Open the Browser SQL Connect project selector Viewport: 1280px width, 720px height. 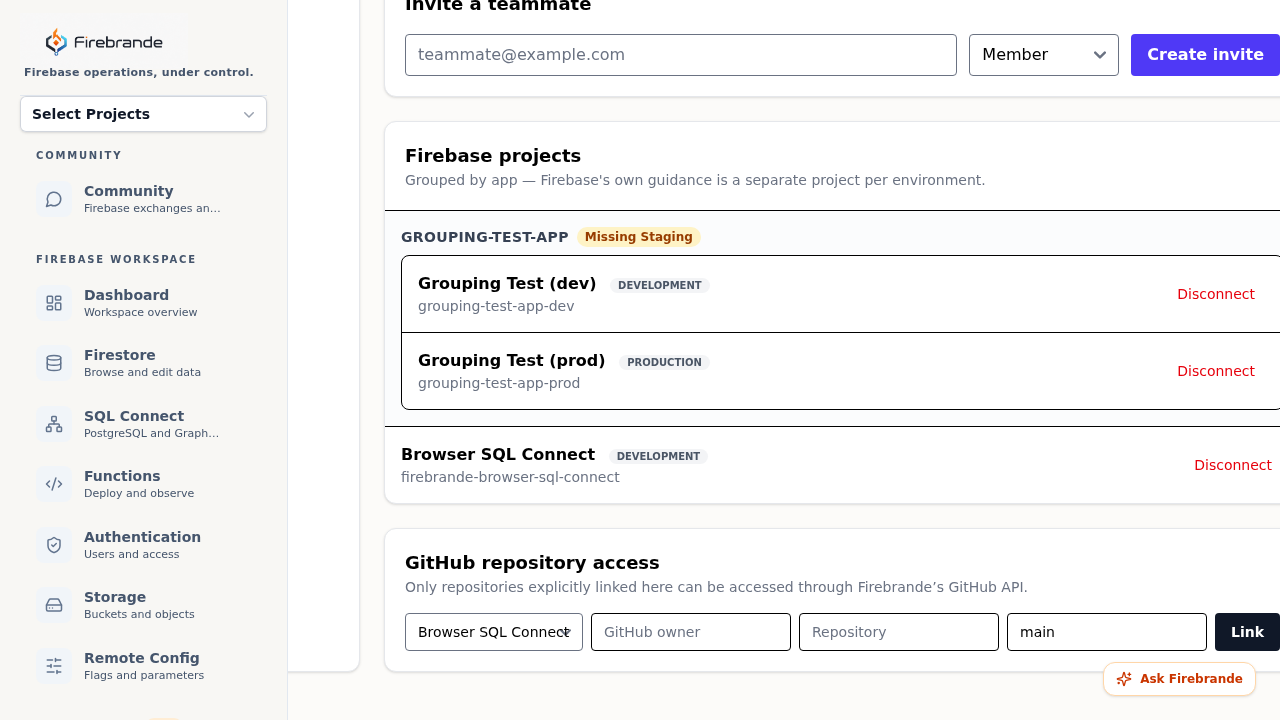[494, 632]
